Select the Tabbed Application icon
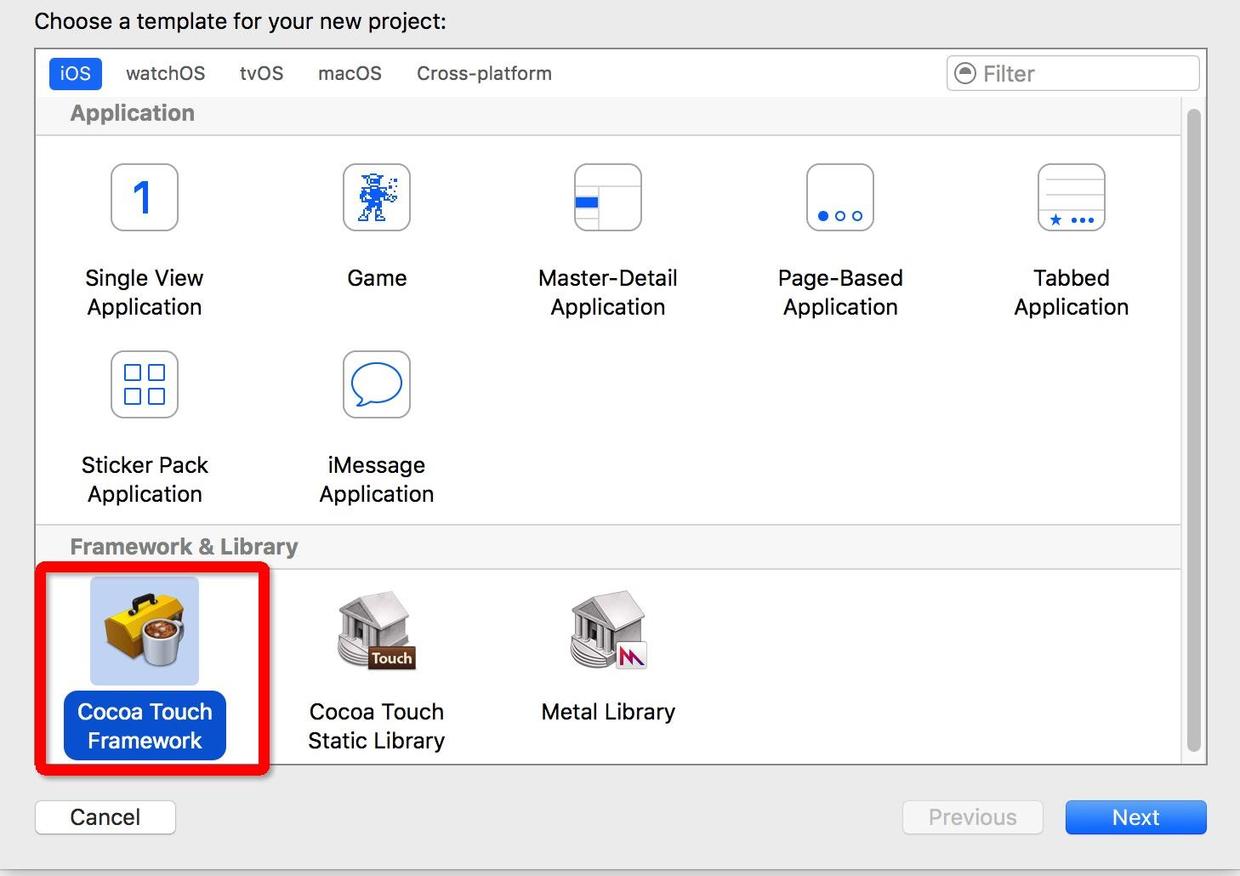1240x876 pixels. point(1071,198)
